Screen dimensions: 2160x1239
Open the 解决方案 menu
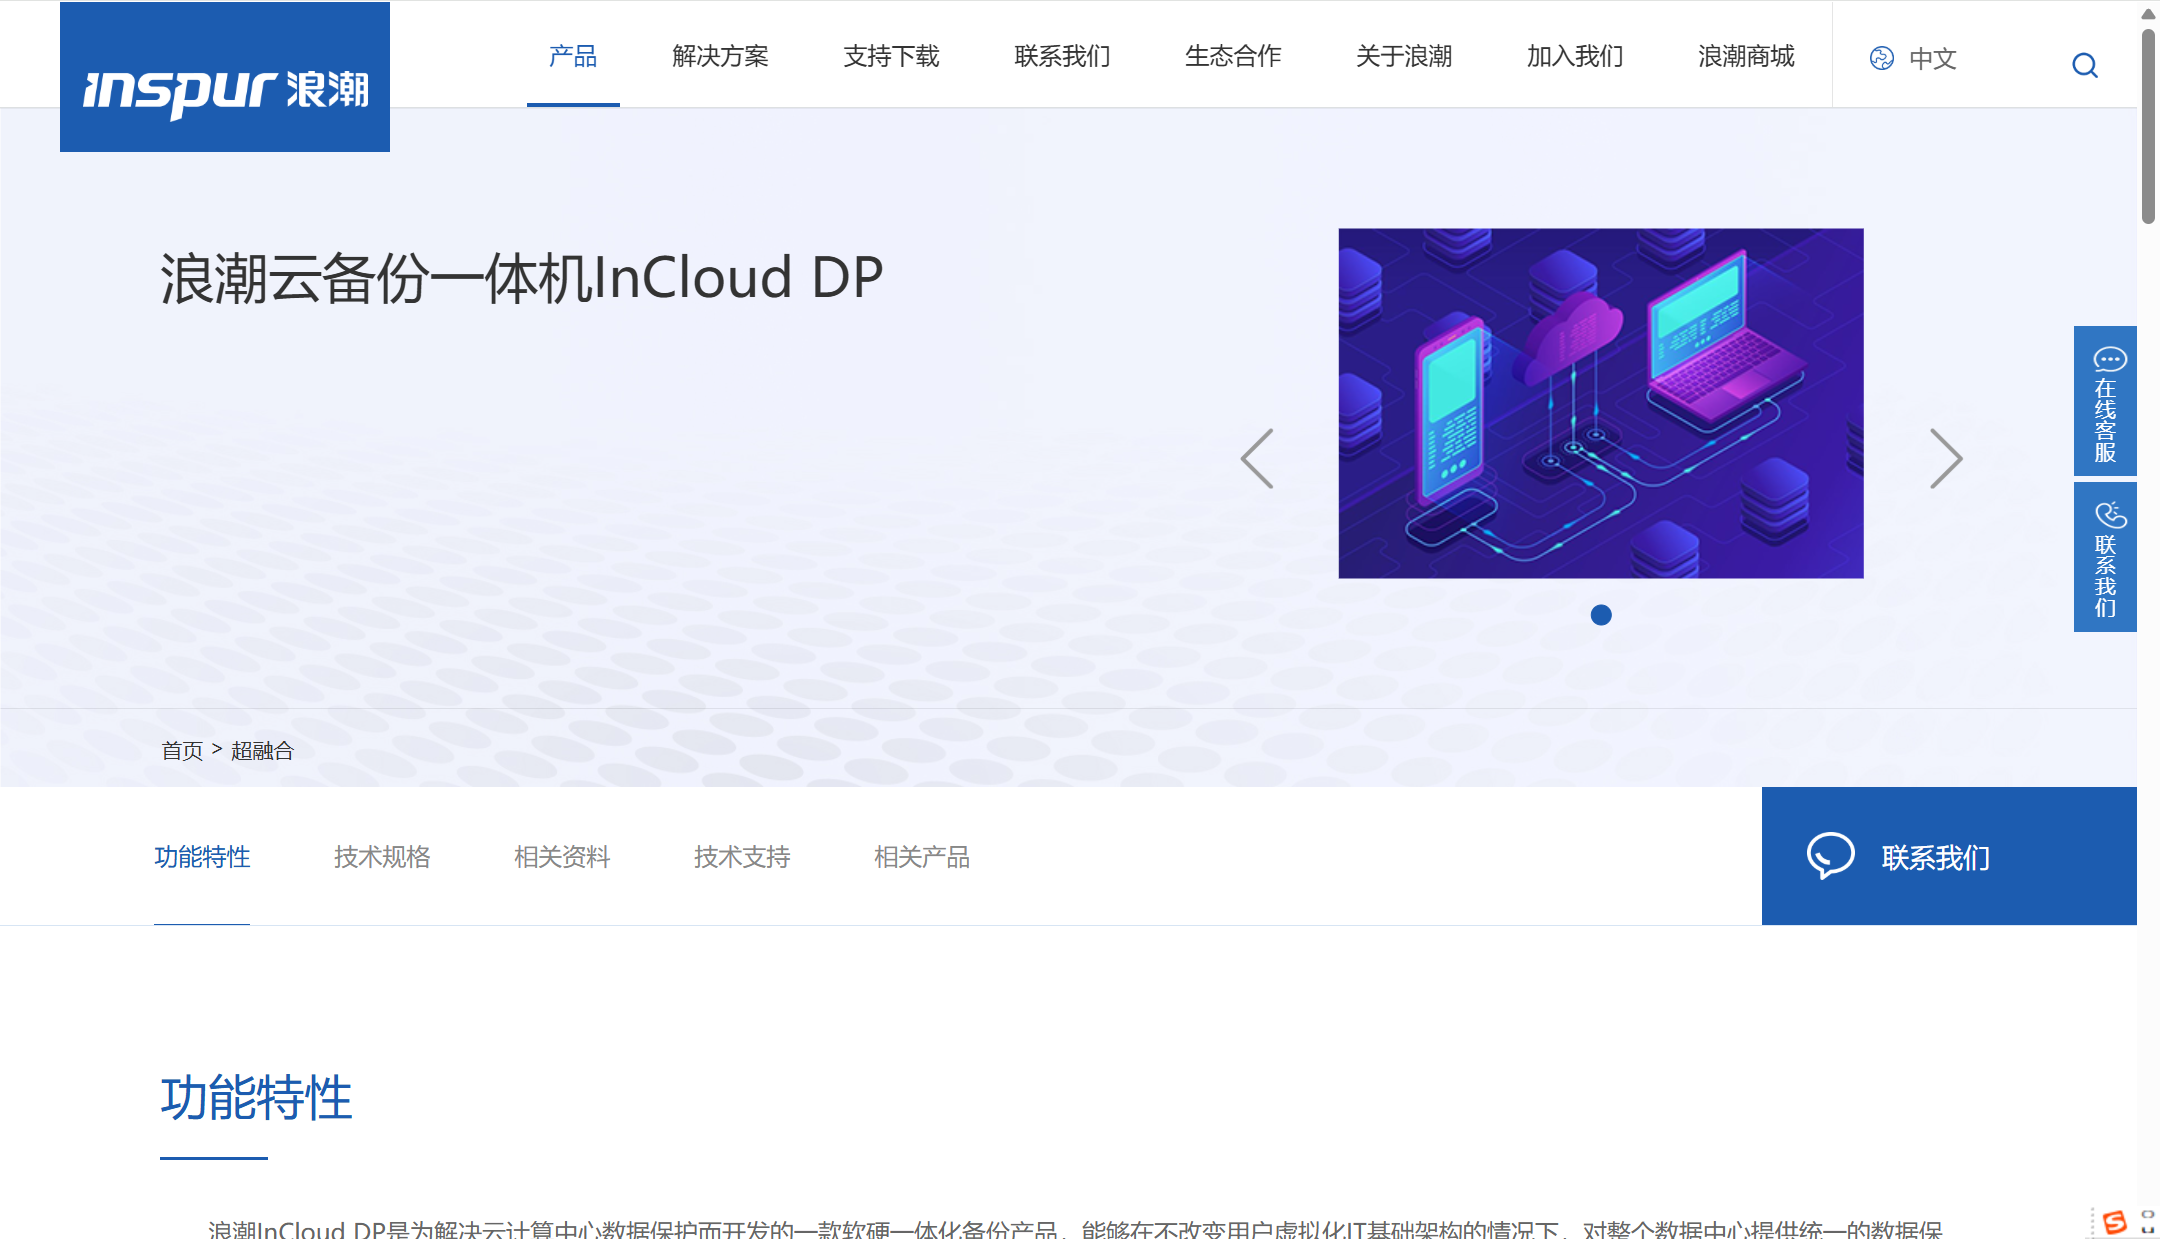point(721,57)
